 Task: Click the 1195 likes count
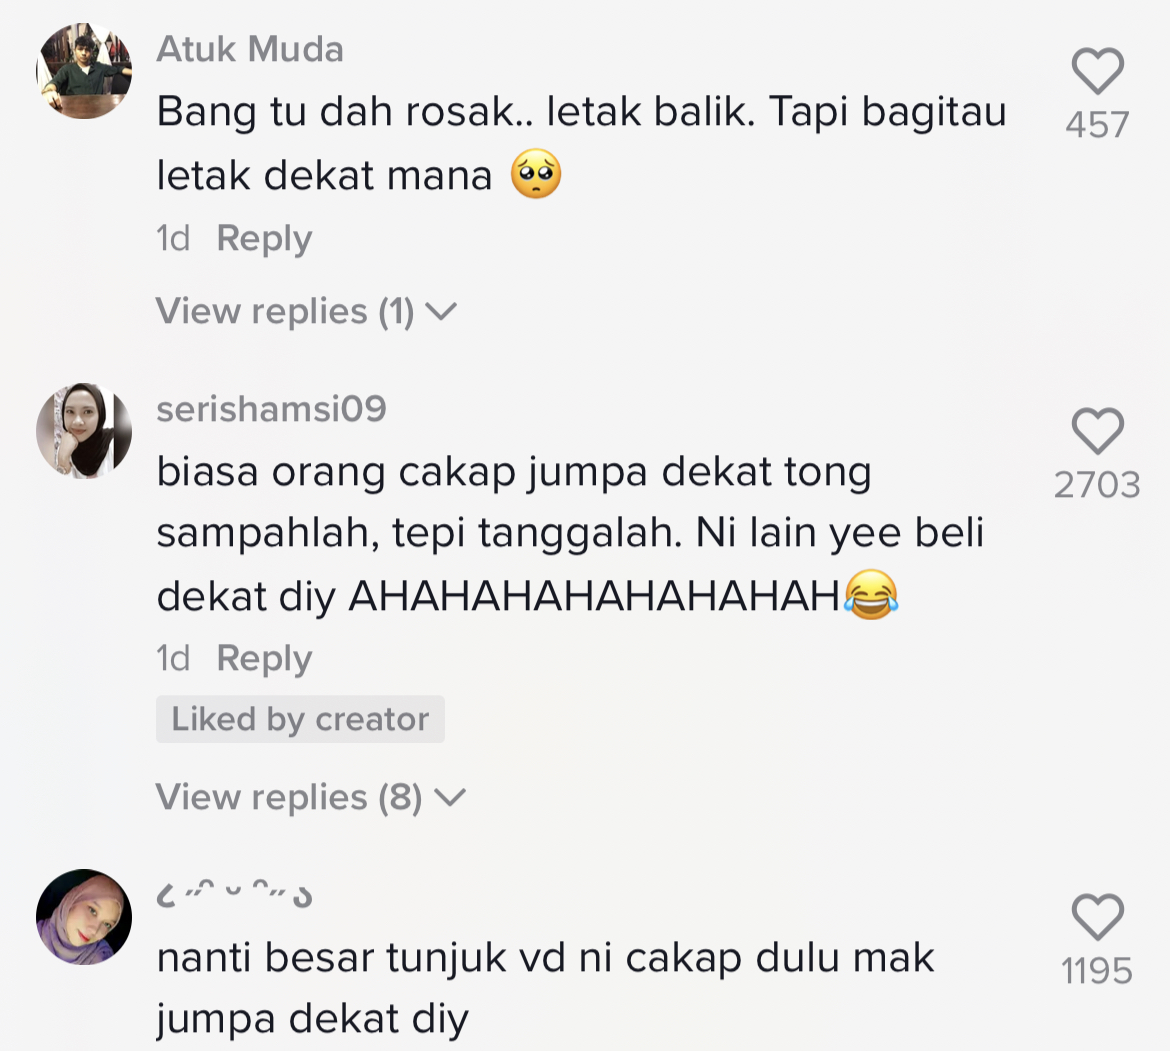click(x=1098, y=971)
